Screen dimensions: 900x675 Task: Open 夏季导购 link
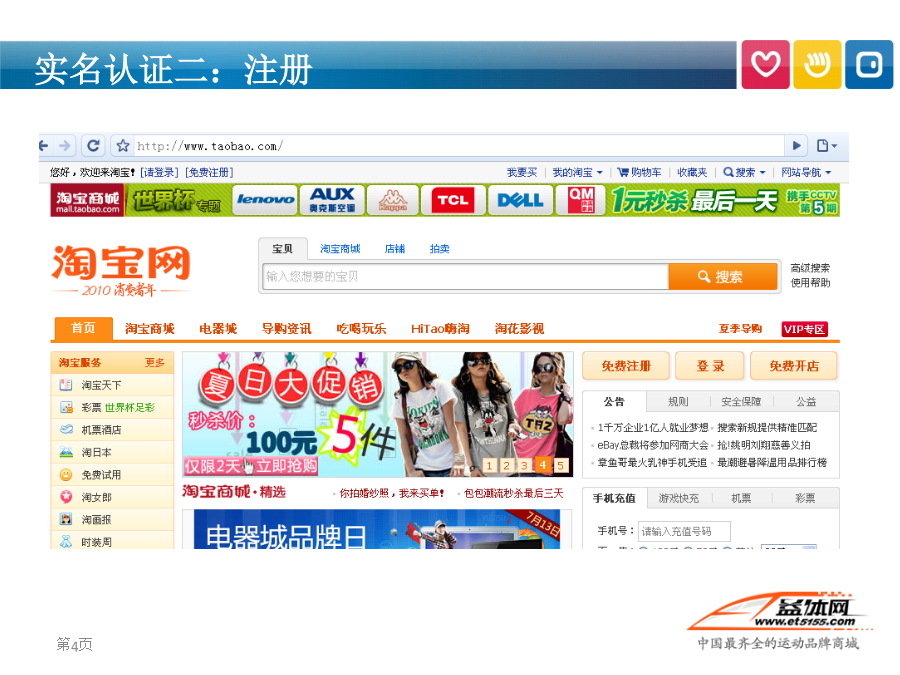click(740, 328)
